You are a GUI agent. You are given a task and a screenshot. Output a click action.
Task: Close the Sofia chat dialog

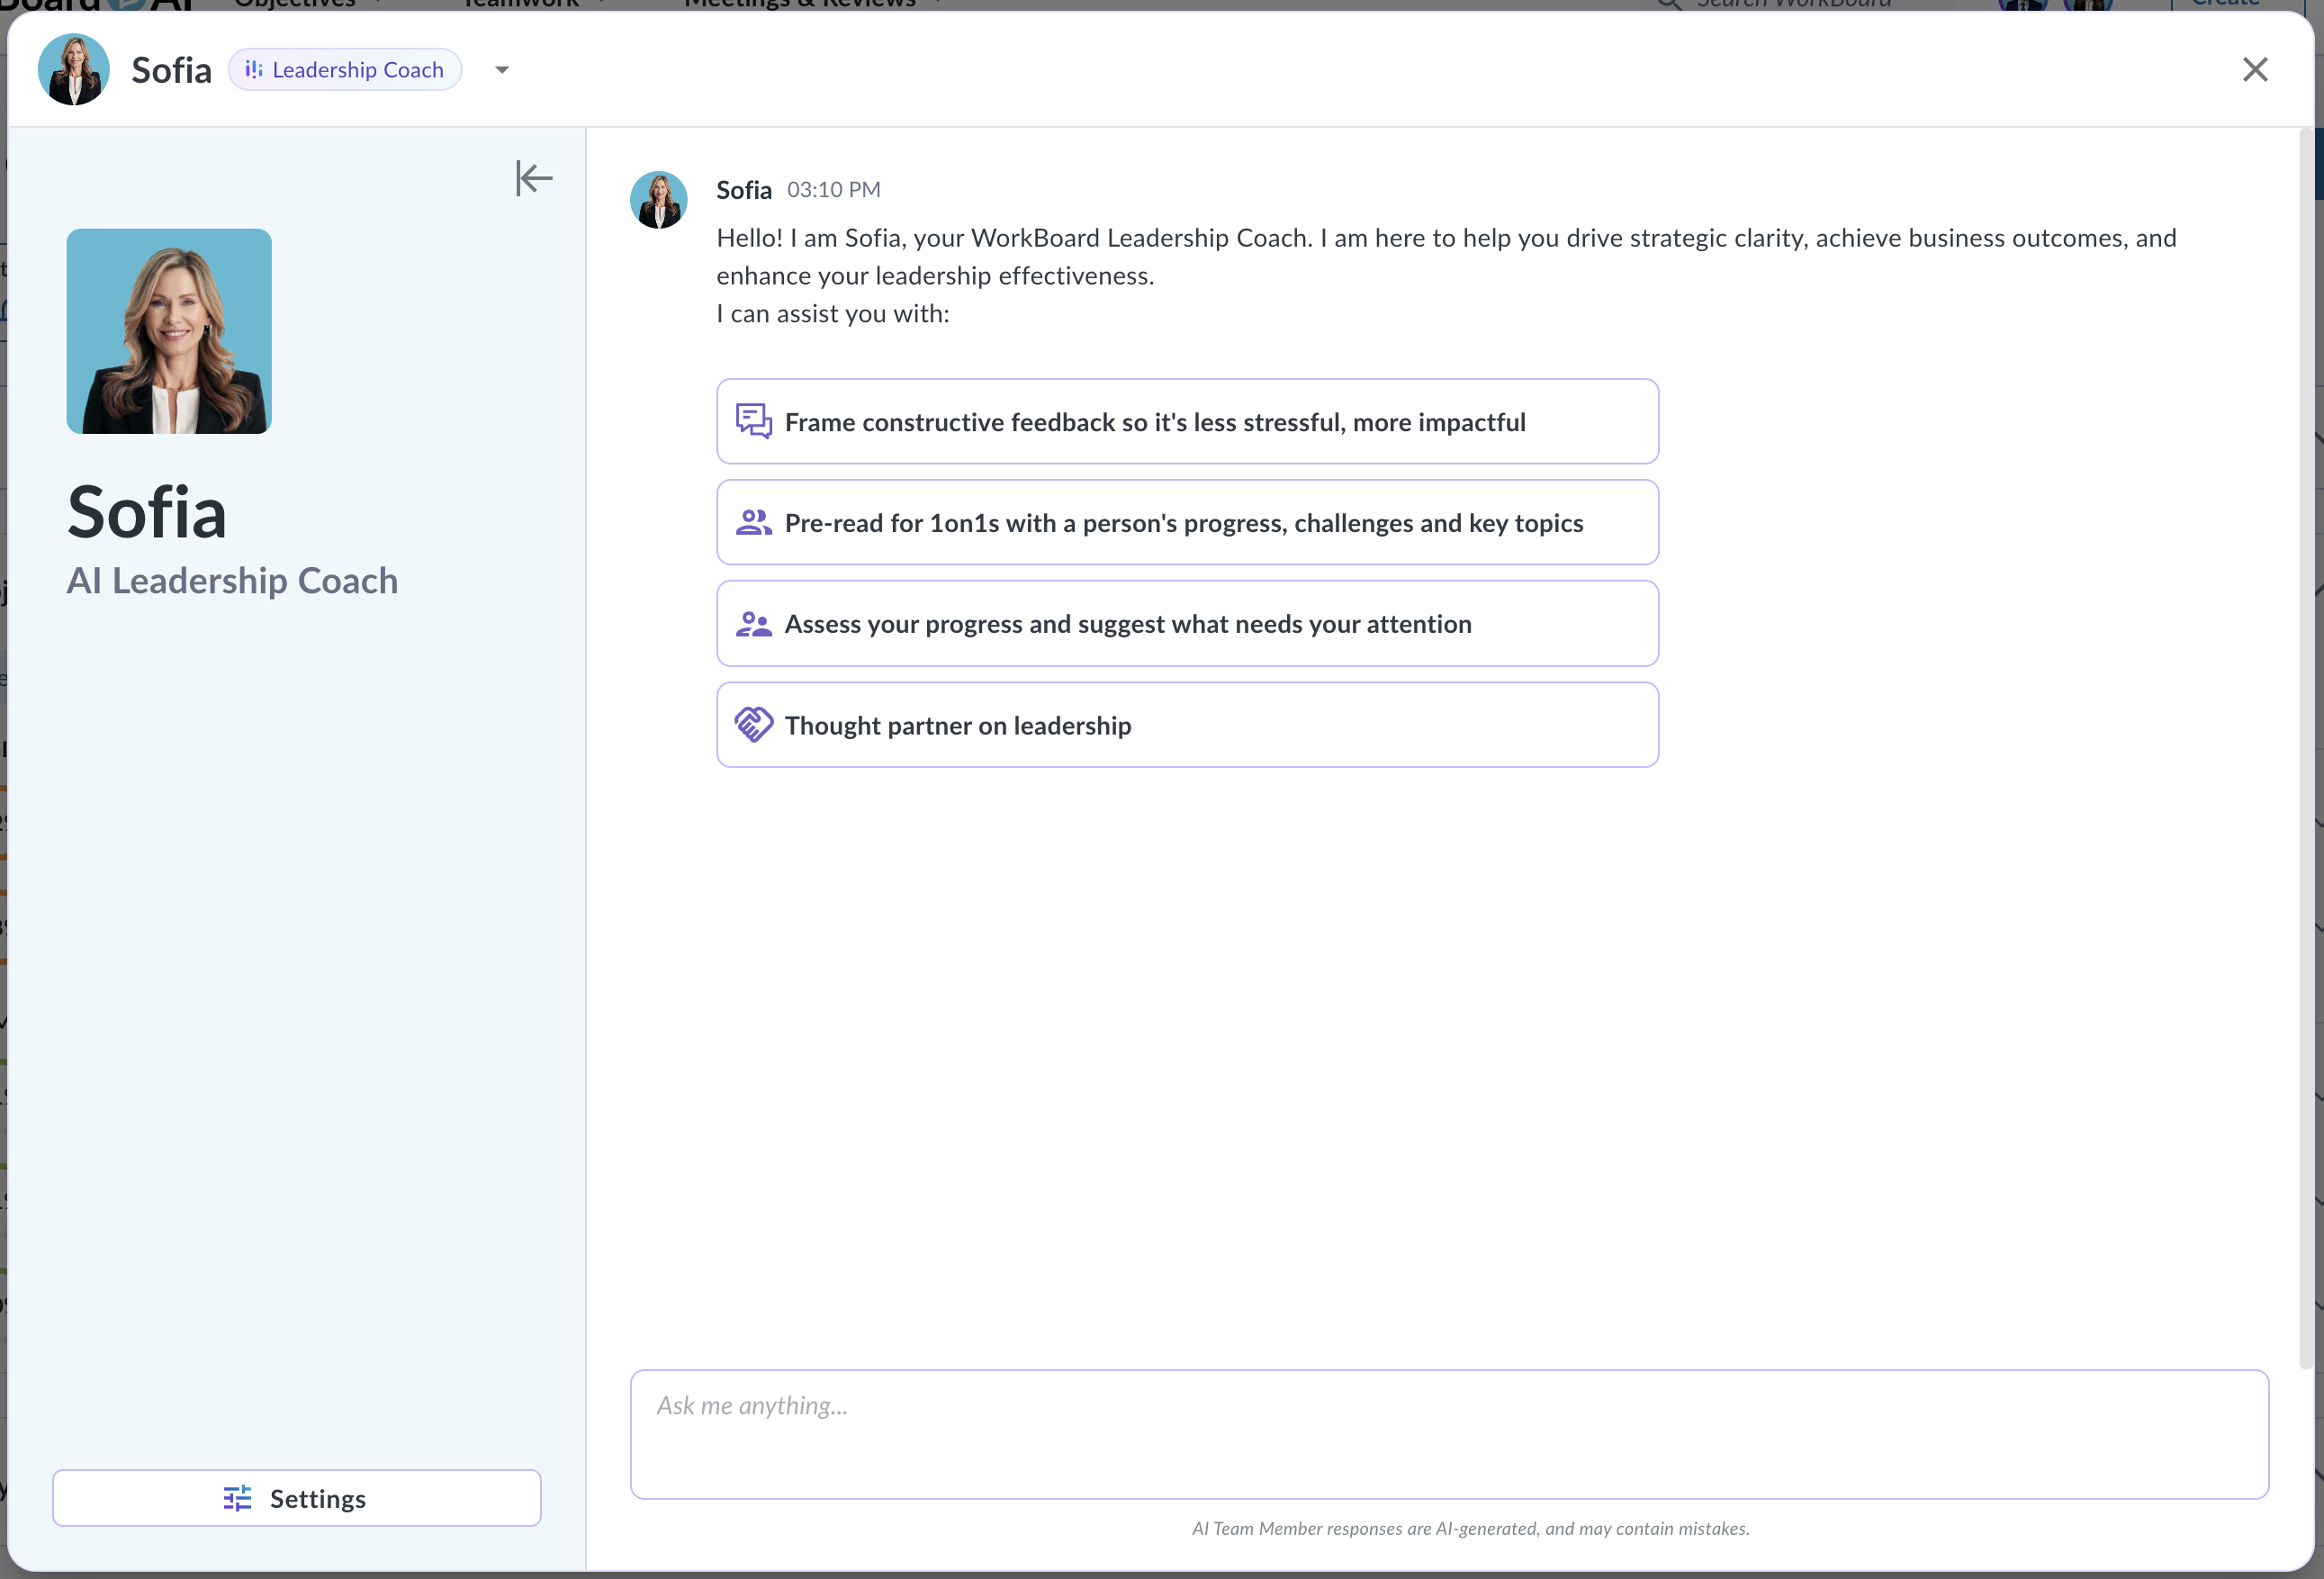[2255, 70]
